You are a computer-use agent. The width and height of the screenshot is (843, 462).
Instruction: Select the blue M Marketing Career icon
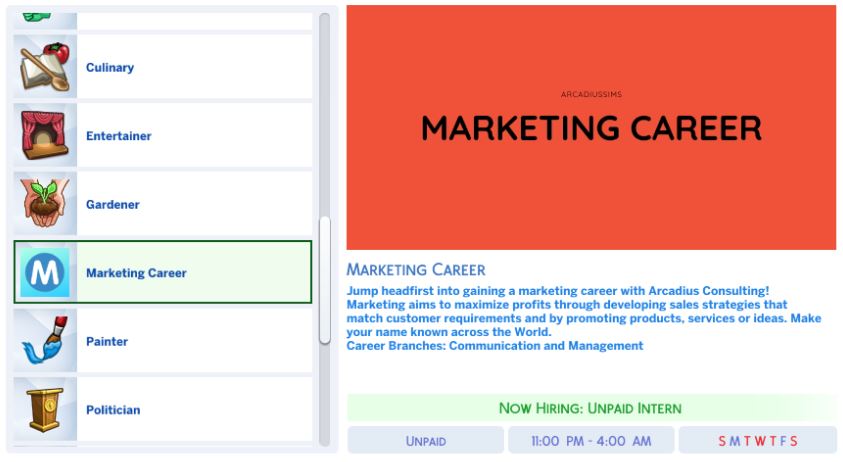(45, 272)
